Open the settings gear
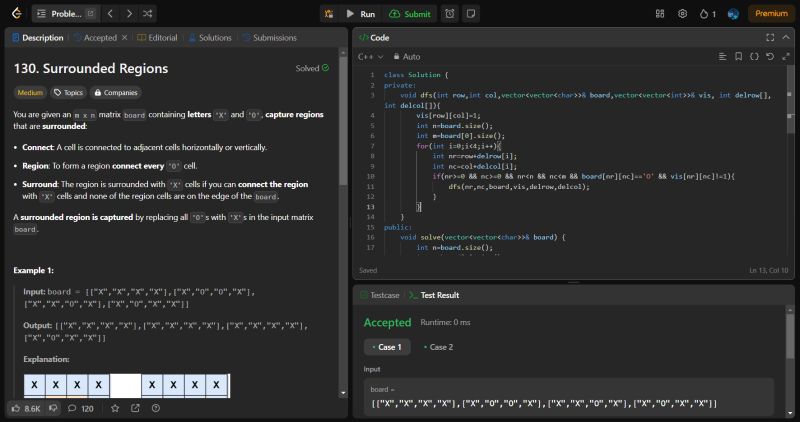The image size is (800, 422). (x=682, y=14)
